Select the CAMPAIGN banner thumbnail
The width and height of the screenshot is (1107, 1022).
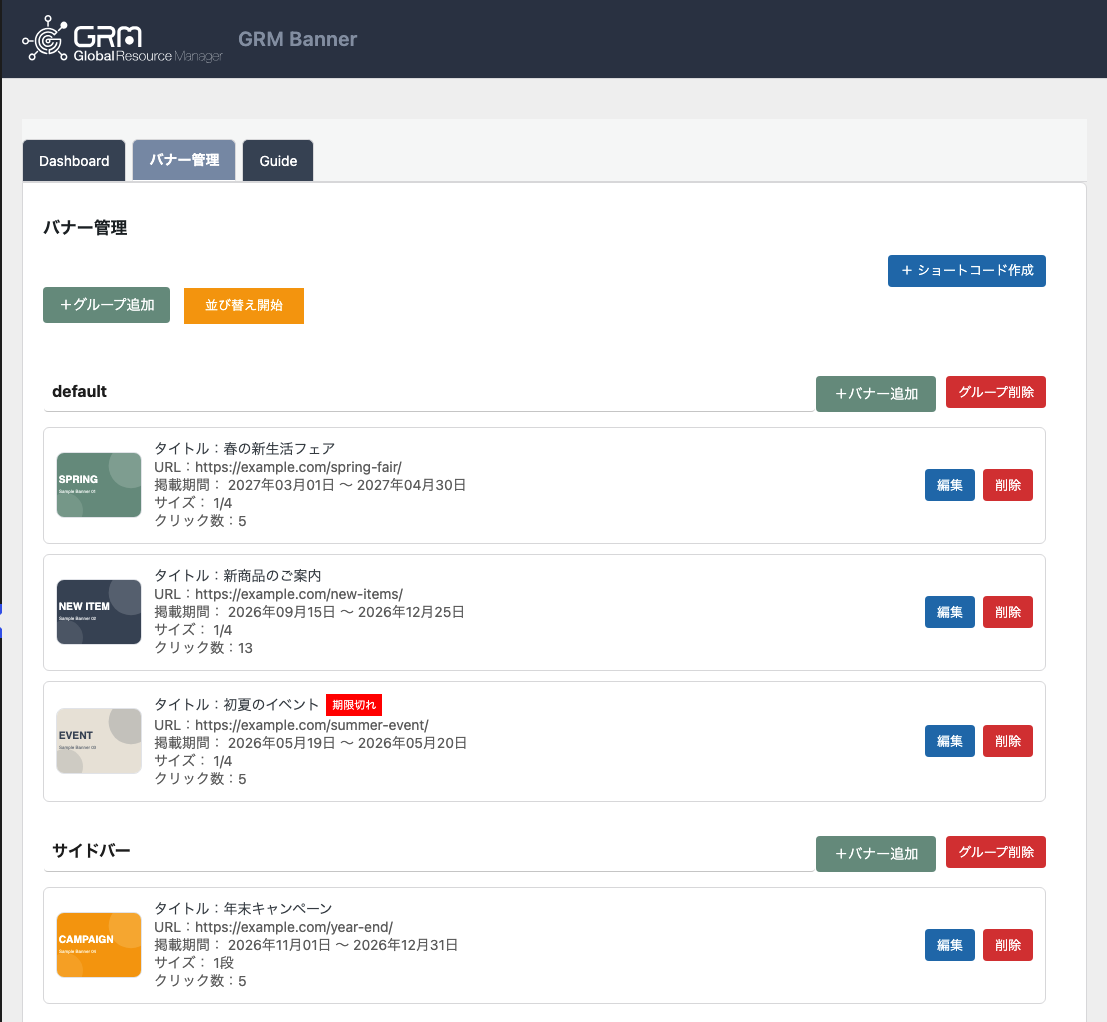tap(99, 945)
